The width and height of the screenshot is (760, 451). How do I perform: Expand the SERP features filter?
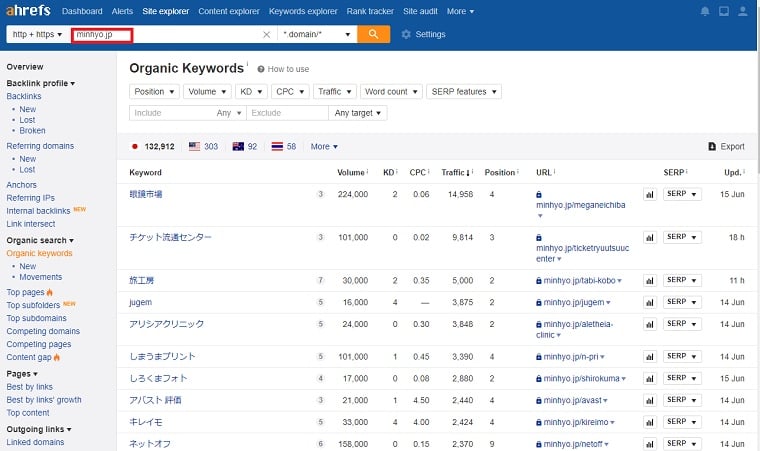click(463, 91)
